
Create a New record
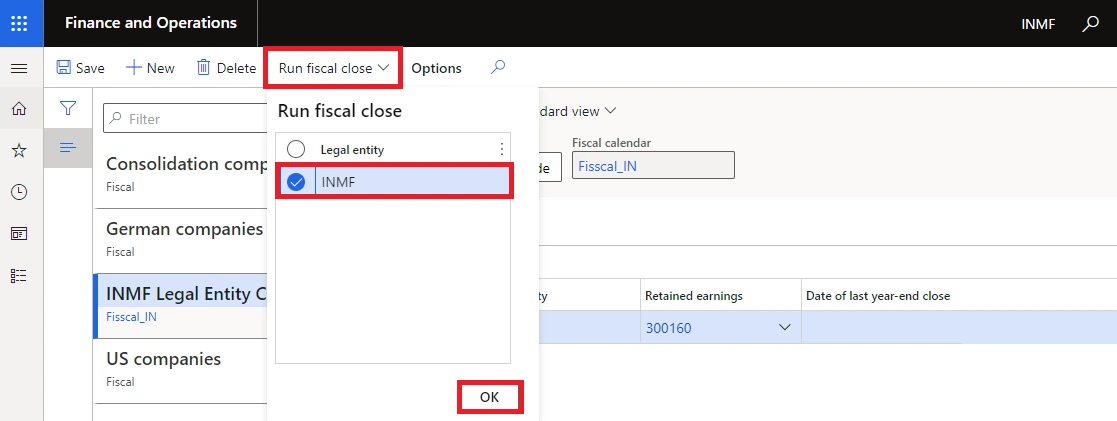[150, 68]
